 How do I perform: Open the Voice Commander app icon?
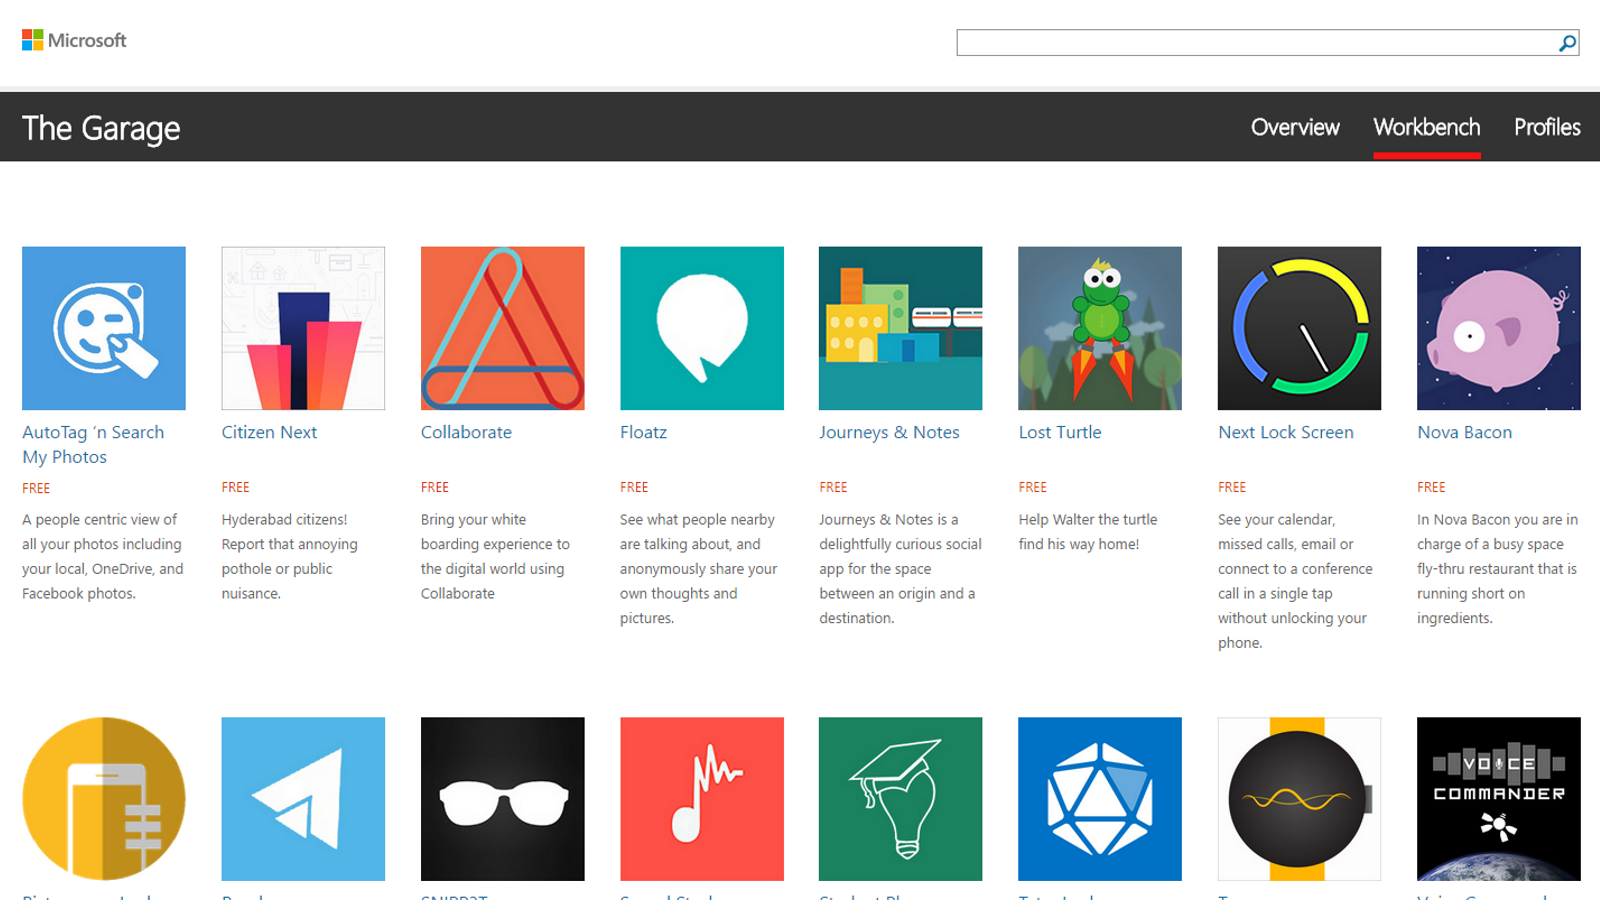(x=1498, y=798)
